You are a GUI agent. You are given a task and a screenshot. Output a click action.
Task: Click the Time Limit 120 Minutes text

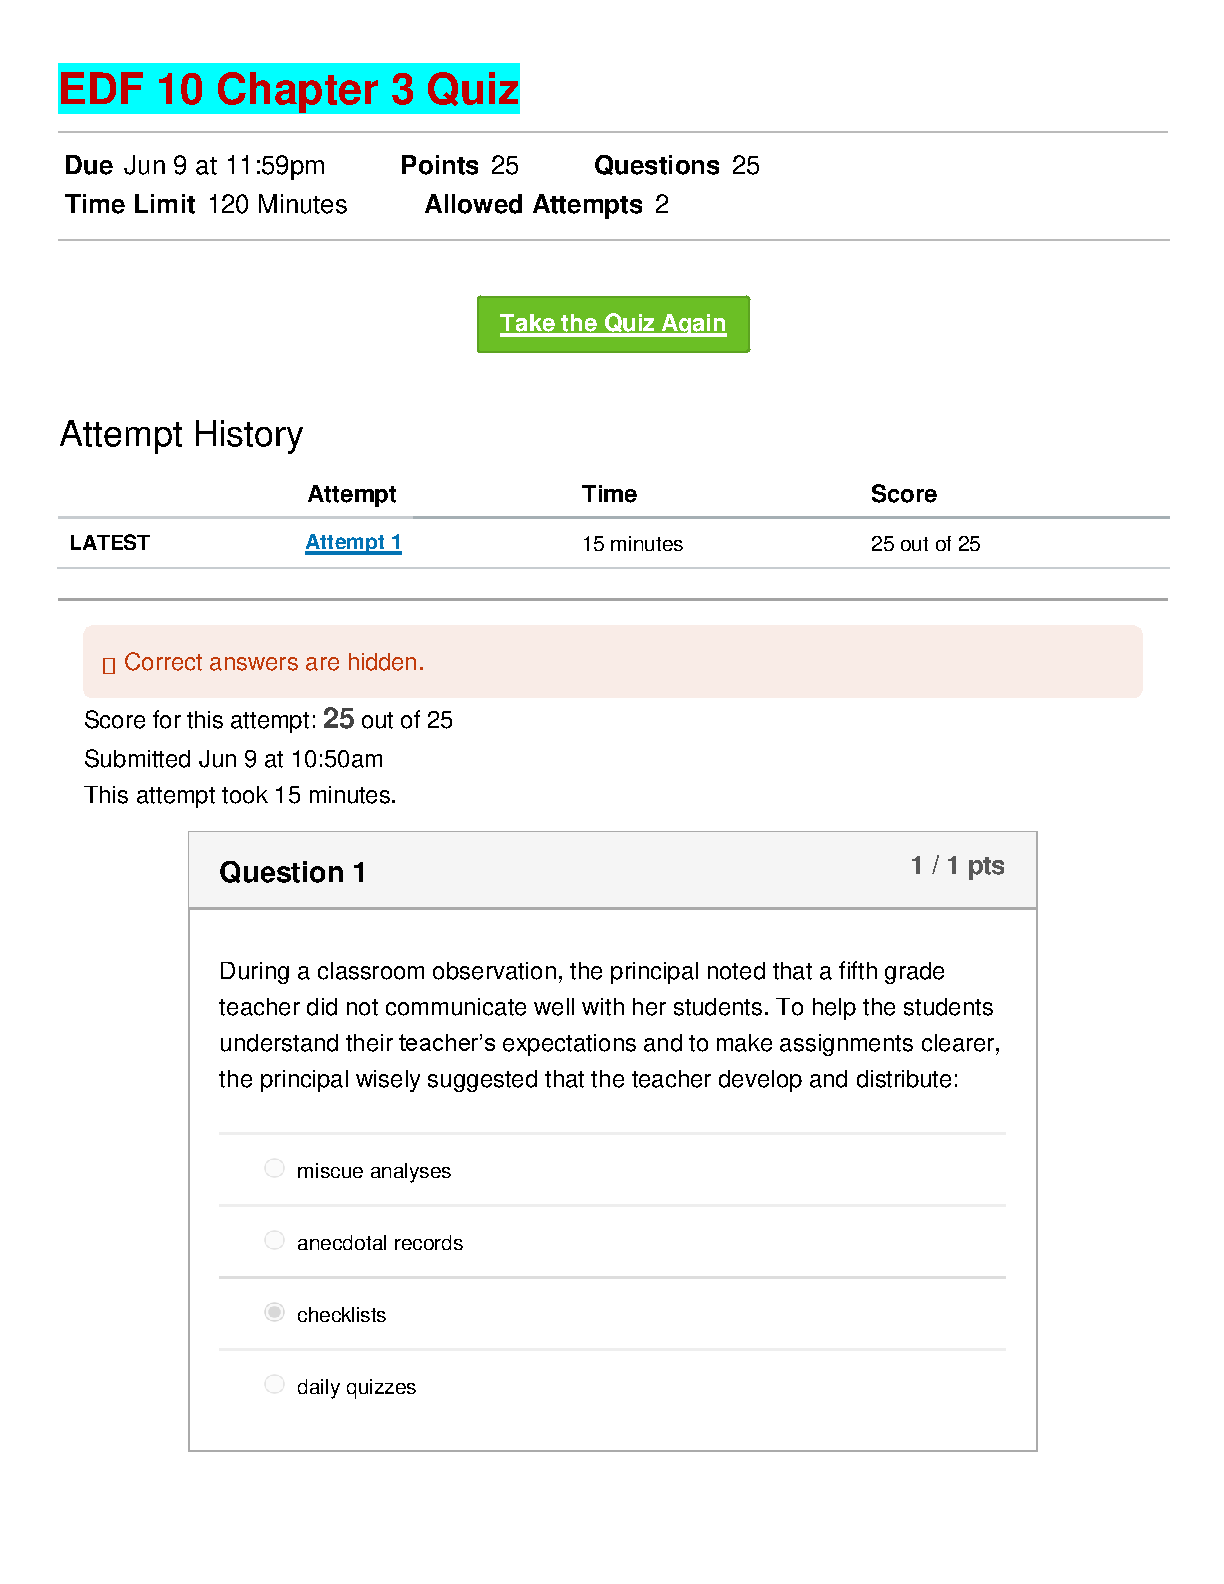coord(206,205)
